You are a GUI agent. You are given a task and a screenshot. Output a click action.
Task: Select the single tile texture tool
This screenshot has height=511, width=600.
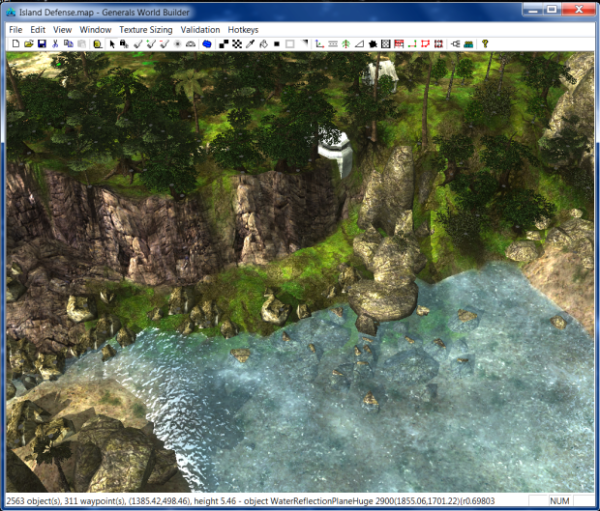224,44
